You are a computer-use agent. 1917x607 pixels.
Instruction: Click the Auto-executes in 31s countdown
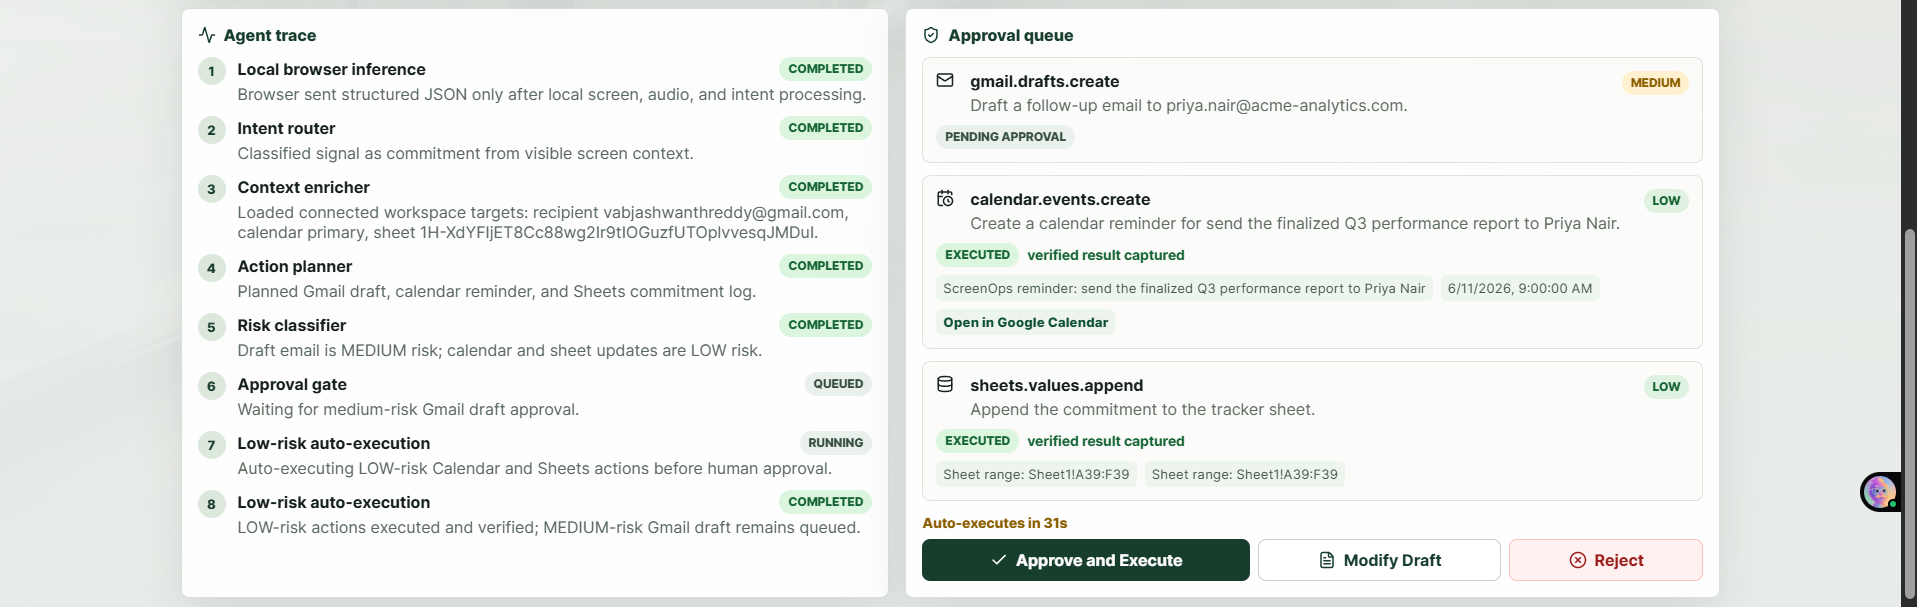994,523
